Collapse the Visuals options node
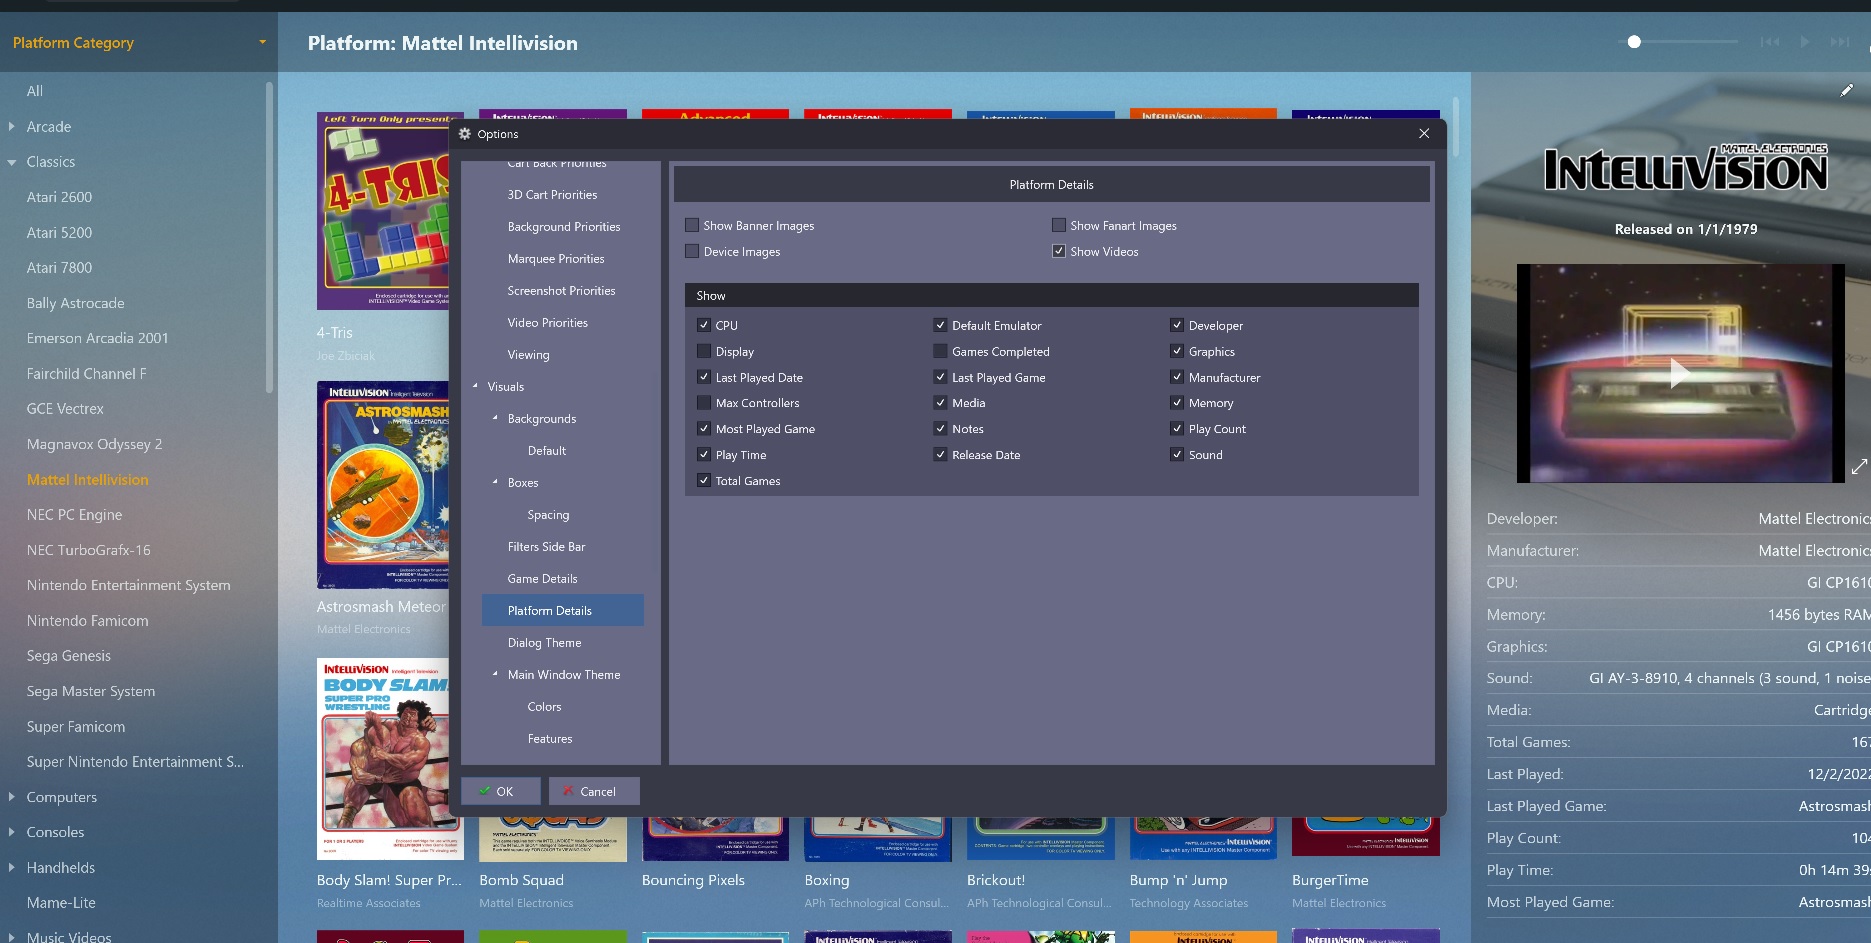Screen dimensions: 1871x943 (x=475, y=386)
